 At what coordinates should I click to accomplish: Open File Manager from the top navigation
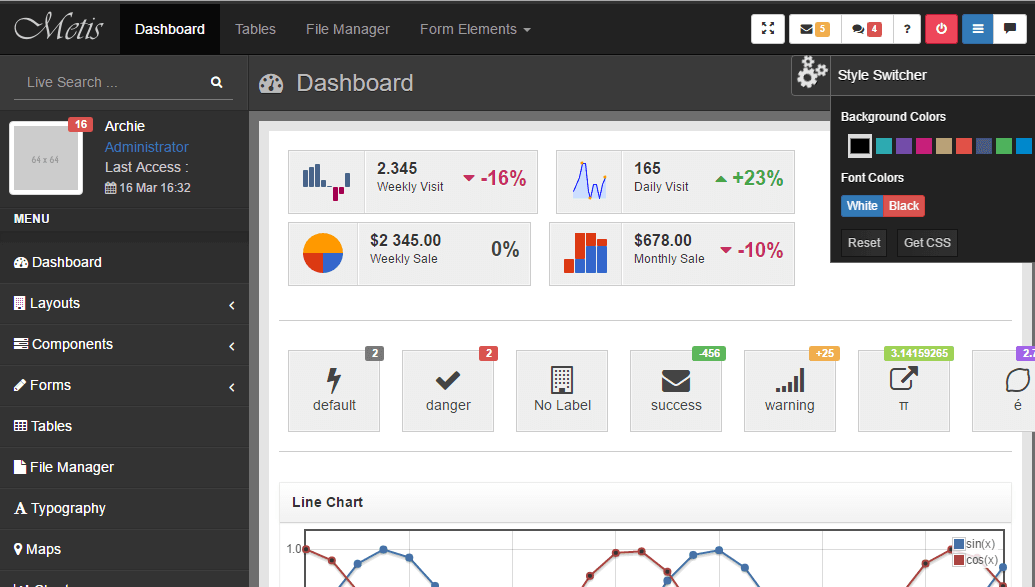[x=348, y=29]
